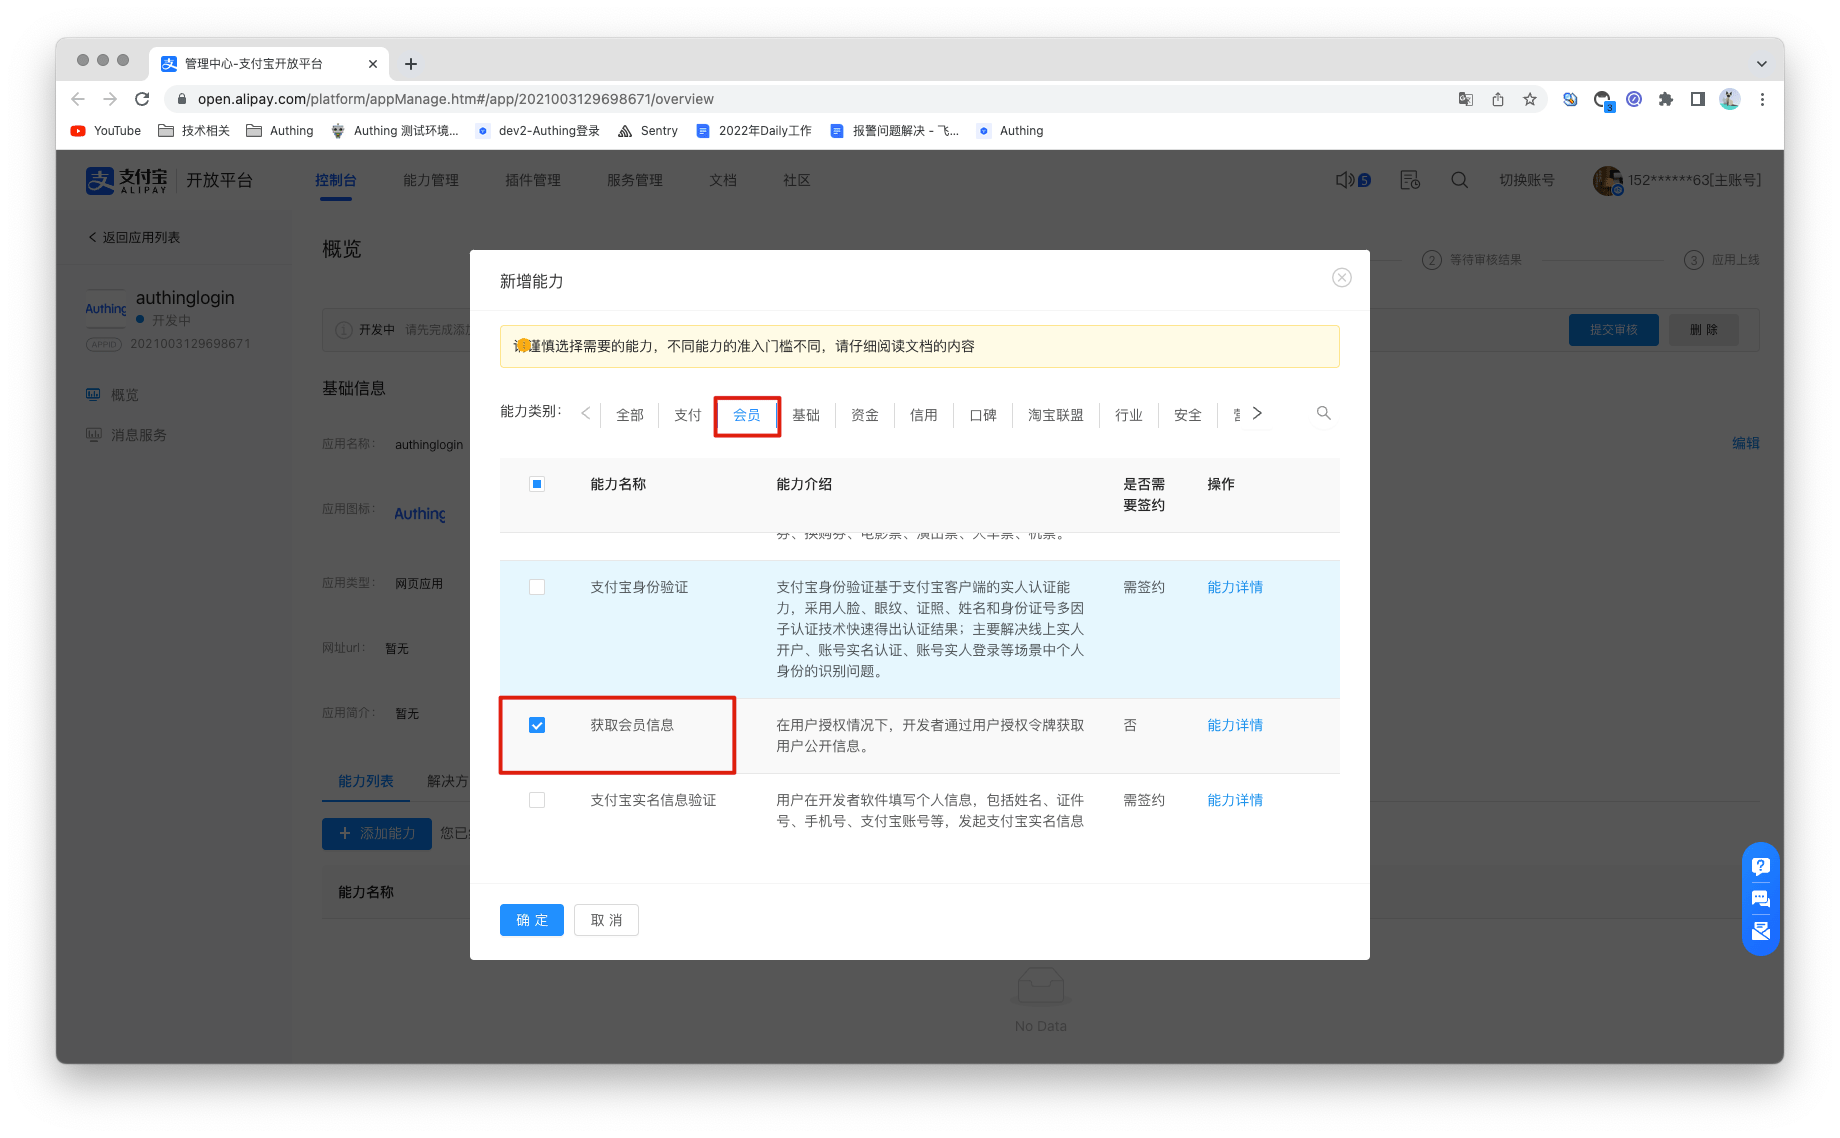Open 能力详情 link for 获取会员信息
Screen dimensions: 1840x1138
[x=1234, y=725]
